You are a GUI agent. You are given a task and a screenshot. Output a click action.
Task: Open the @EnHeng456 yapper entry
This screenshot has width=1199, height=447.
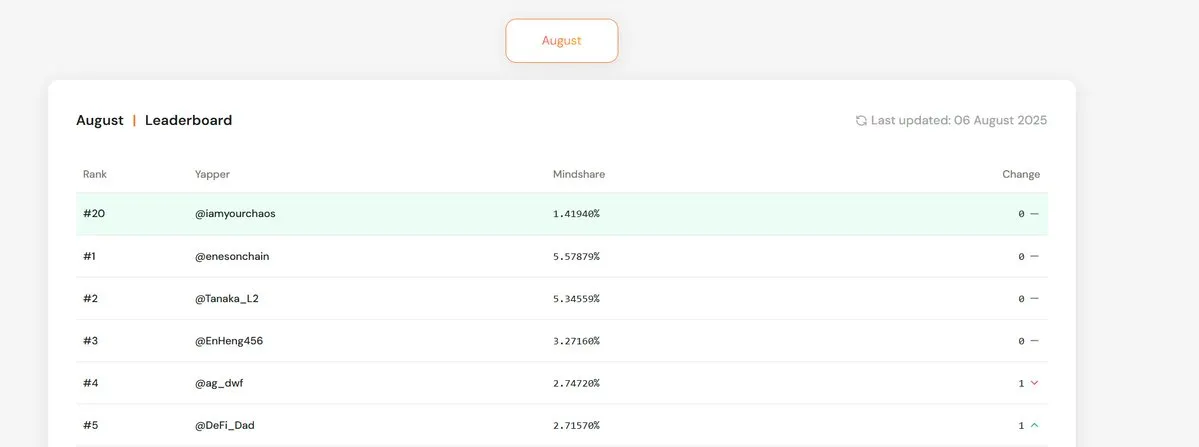pos(229,341)
